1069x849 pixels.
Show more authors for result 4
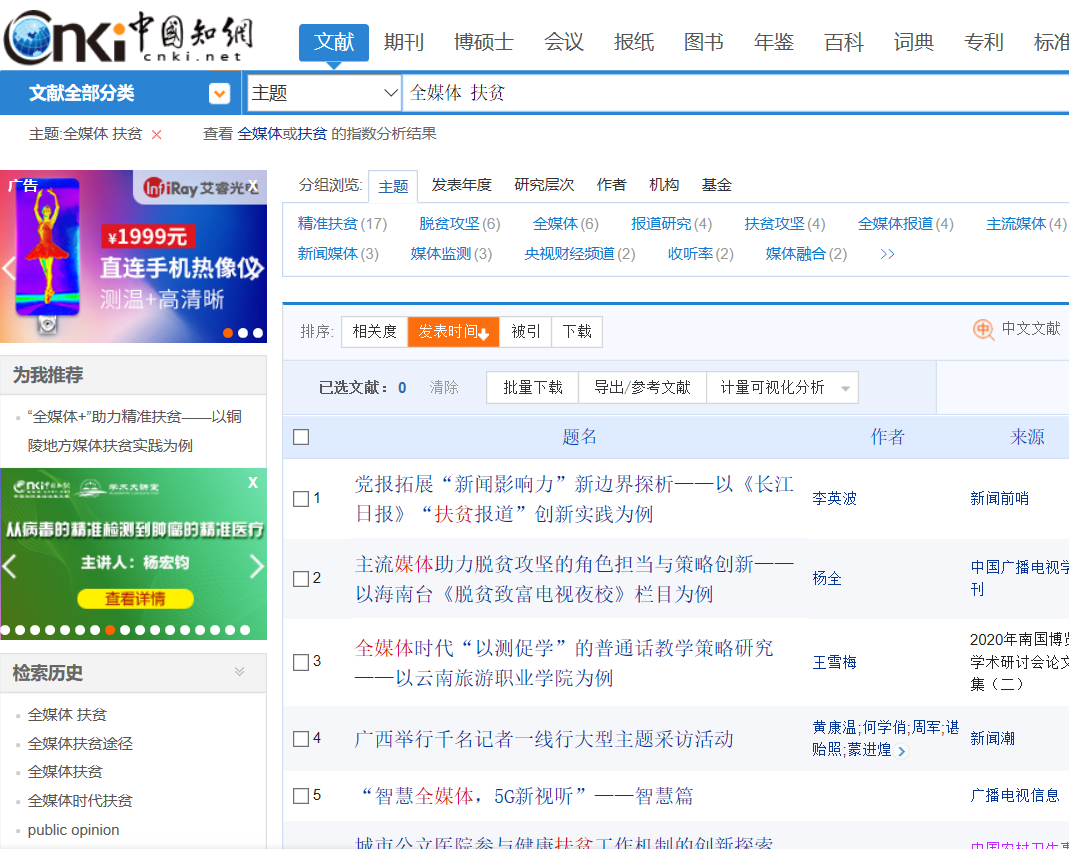tap(902, 751)
